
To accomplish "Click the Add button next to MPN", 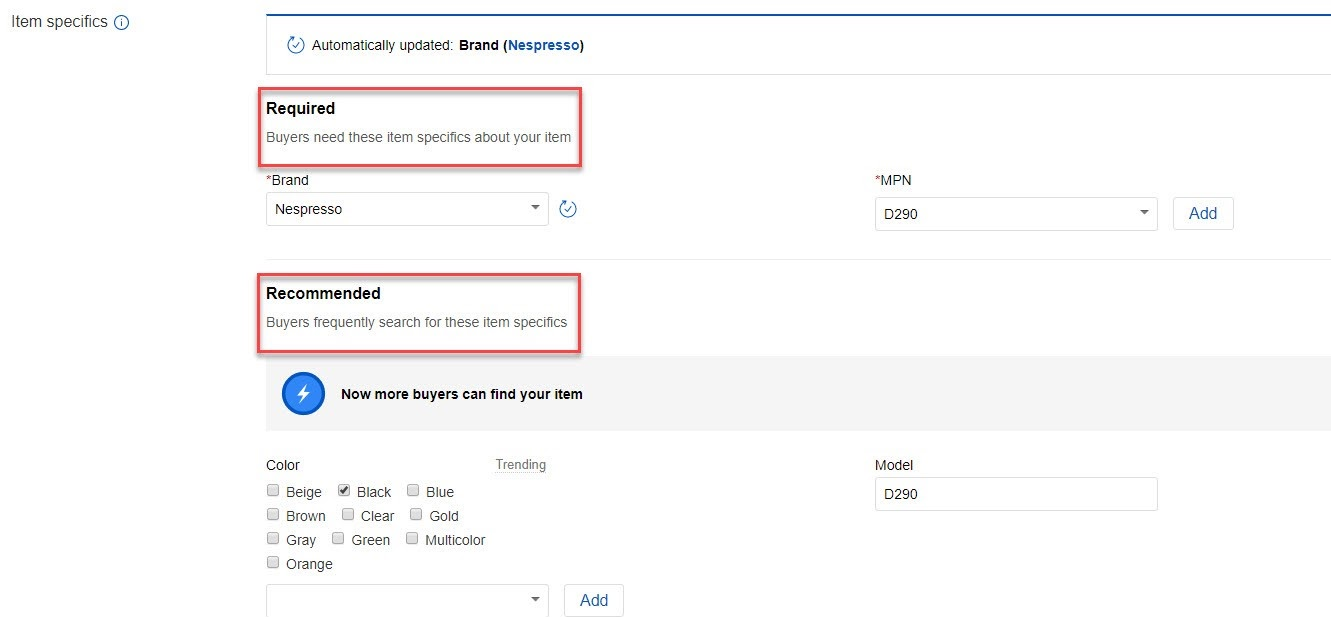I will (1203, 214).
